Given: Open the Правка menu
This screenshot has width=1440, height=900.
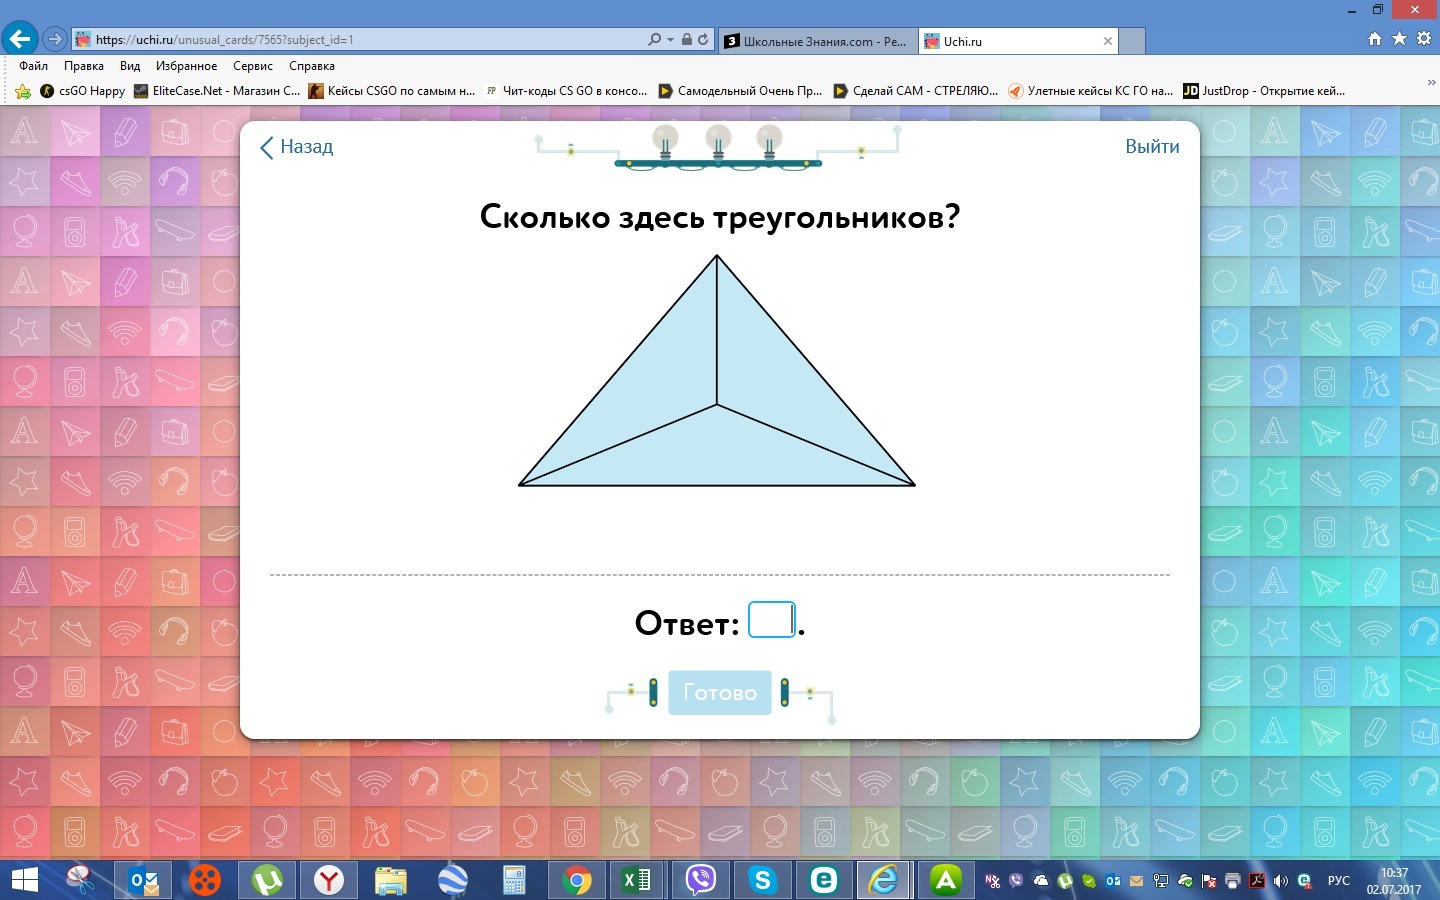Looking at the screenshot, I should pyautogui.click(x=84, y=66).
